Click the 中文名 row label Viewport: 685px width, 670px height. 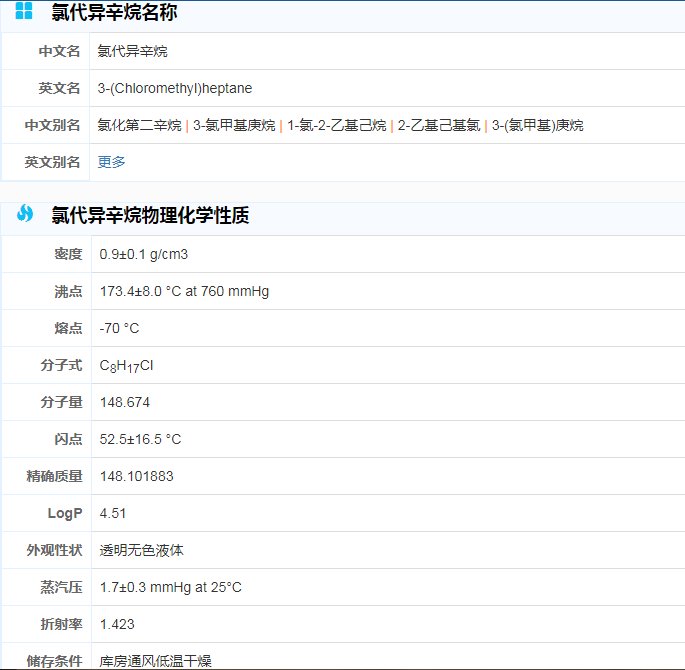(x=59, y=51)
